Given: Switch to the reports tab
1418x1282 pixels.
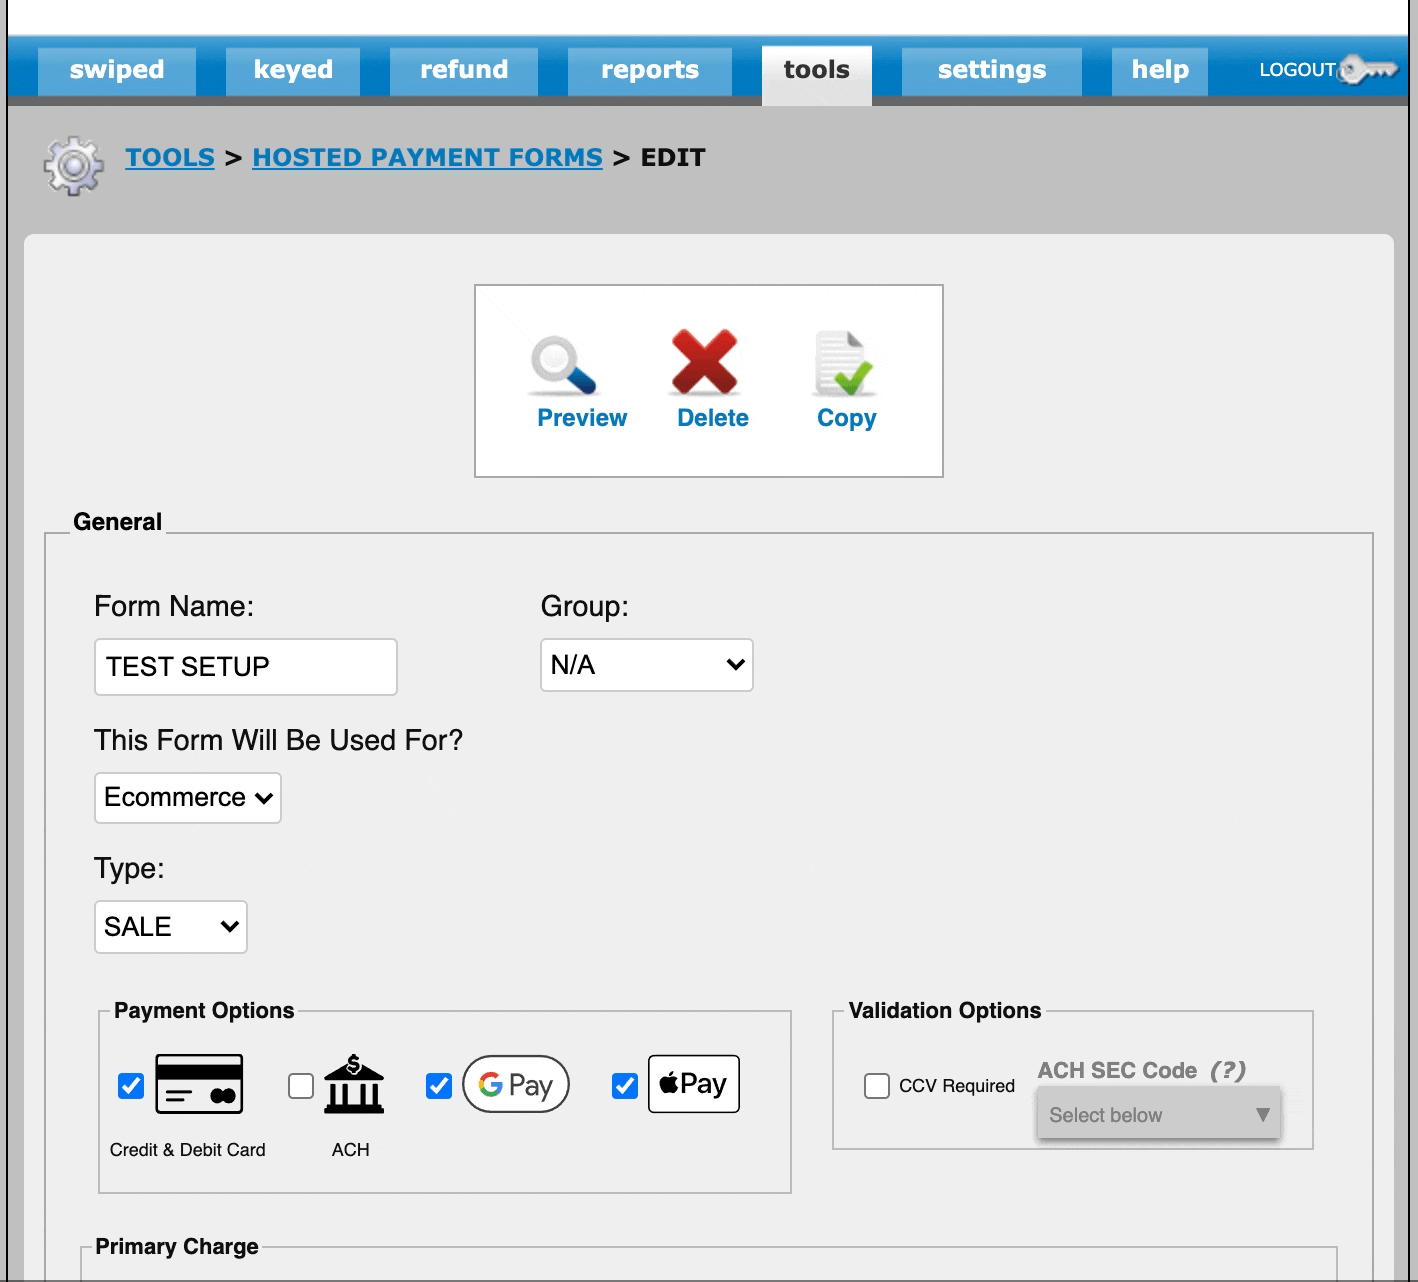Looking at the screenshot, I should pyautogui.click(x=650, y=70).
